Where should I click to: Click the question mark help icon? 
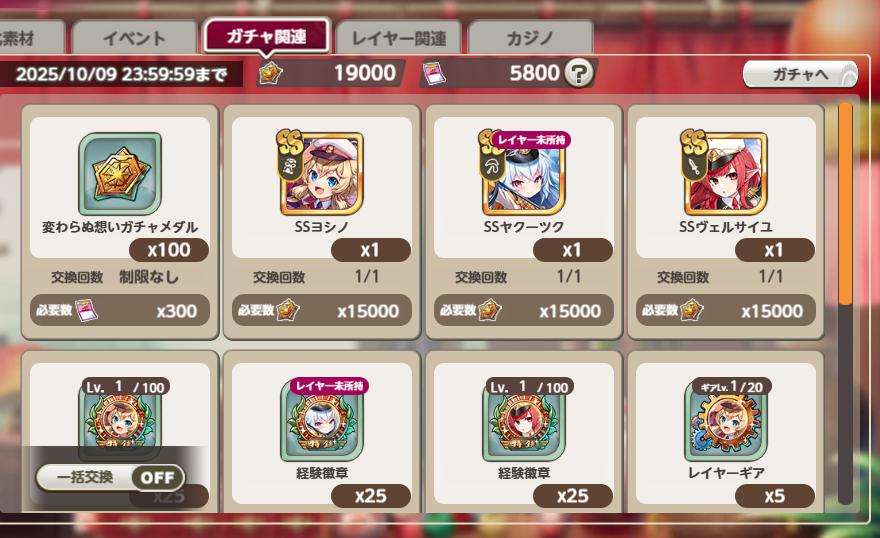579,73
